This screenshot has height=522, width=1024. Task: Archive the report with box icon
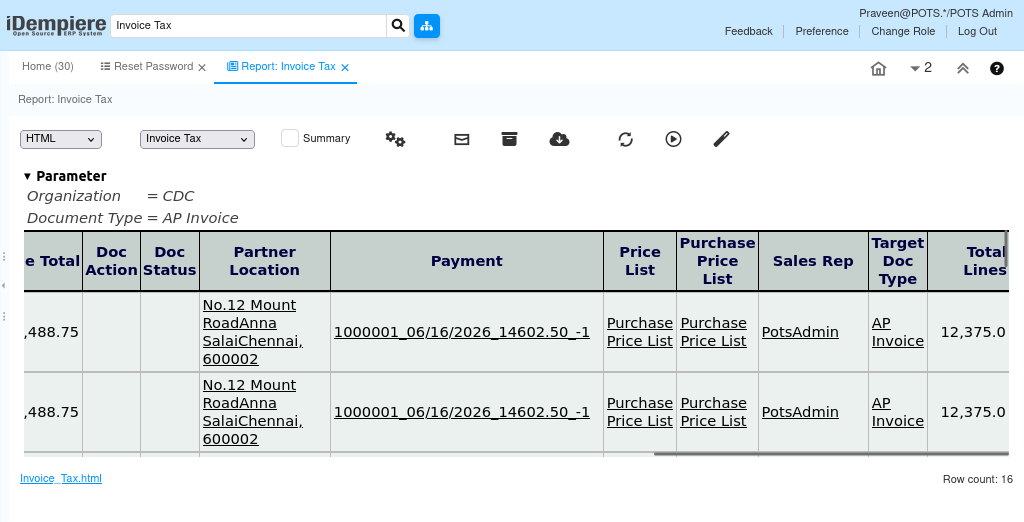tap(509, 139)
